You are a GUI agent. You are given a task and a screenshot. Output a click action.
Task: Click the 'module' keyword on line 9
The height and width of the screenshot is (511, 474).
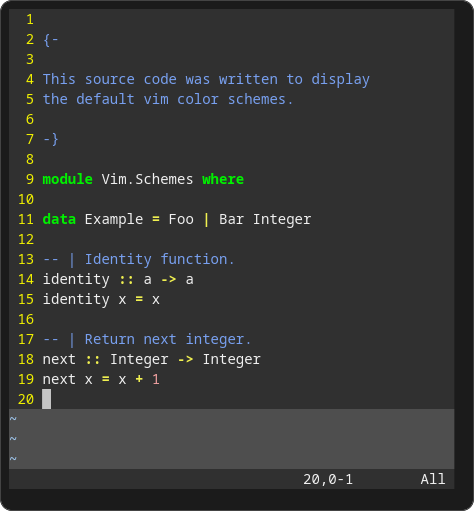(68, 179)
